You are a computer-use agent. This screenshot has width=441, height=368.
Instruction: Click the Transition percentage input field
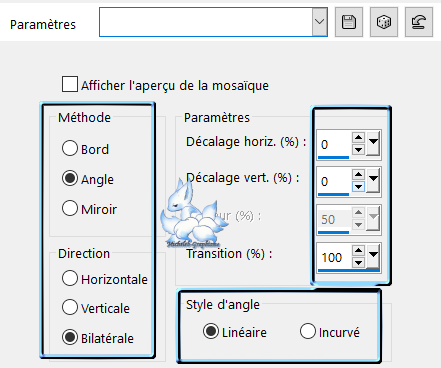[x=334, y=257]
